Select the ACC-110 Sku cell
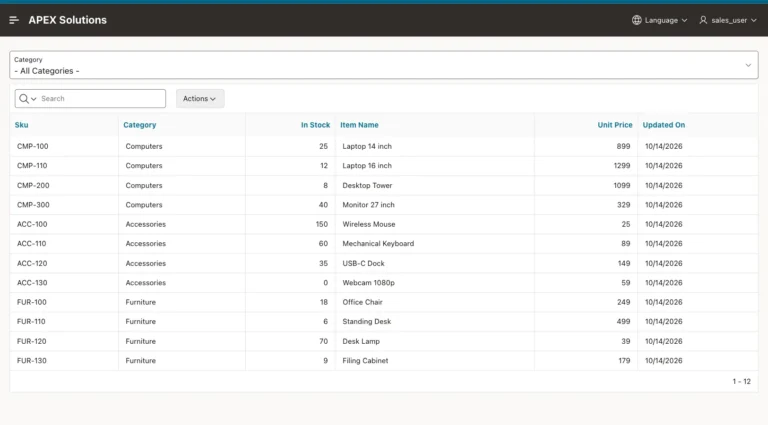The width and height of the screenshot is (768, 425). point(64,243)
